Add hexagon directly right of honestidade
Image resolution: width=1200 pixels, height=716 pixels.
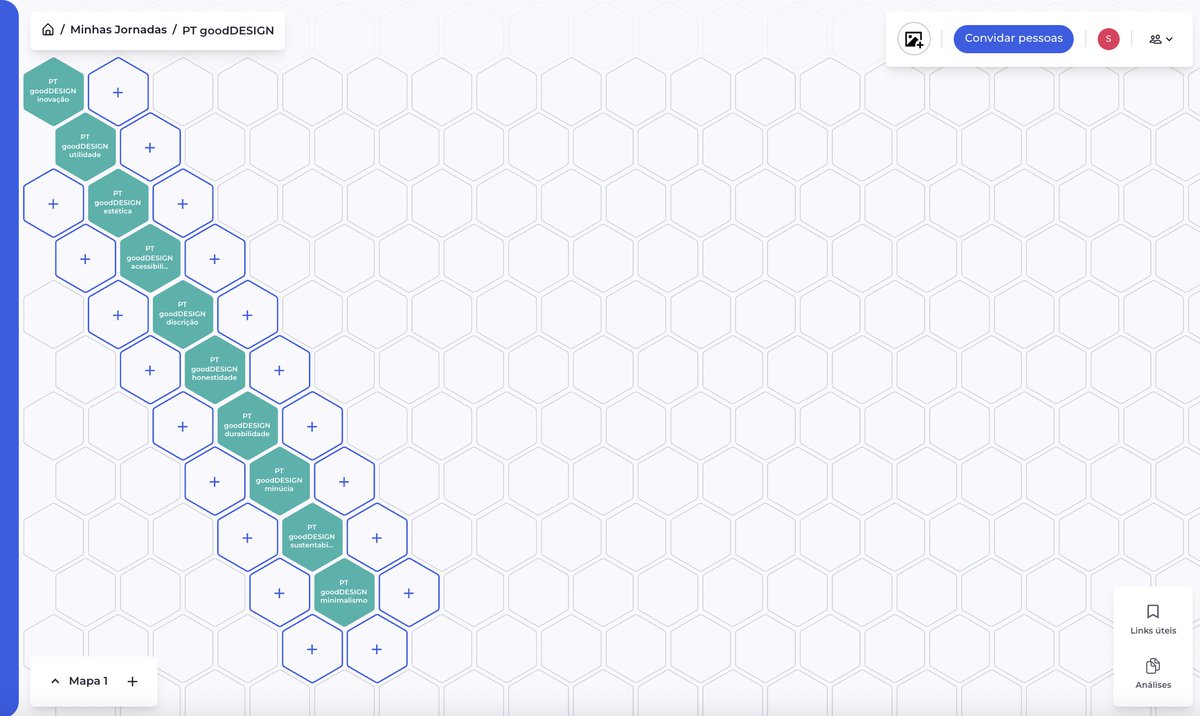(279, 370)
